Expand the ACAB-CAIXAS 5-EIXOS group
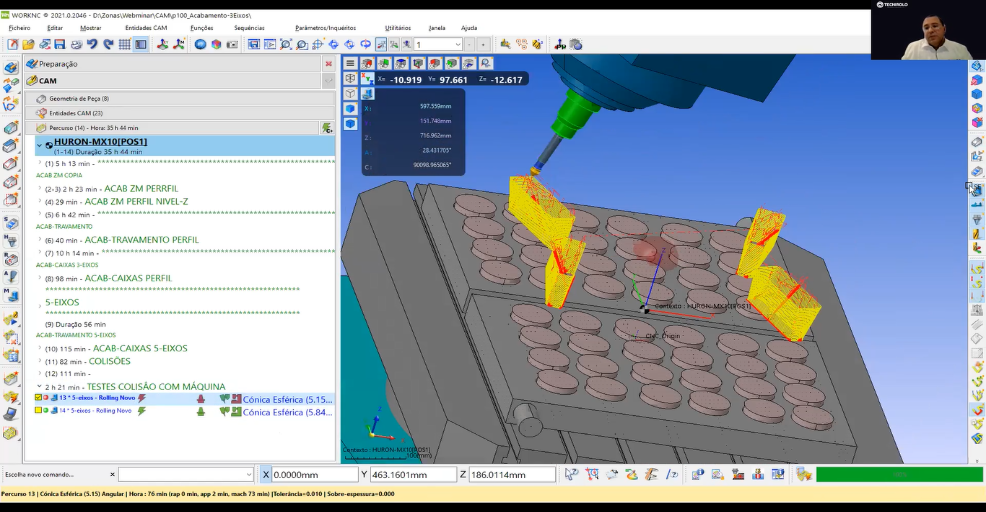This screenshot has width=986, height=512. [39, 348]
